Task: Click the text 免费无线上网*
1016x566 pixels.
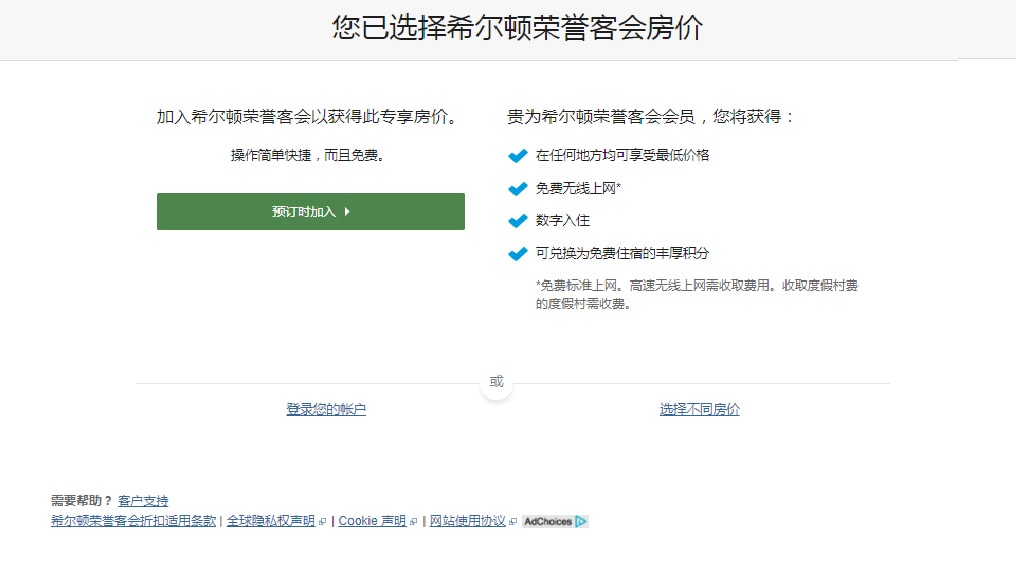Action: pyautogui.click(x=579, y=188)
